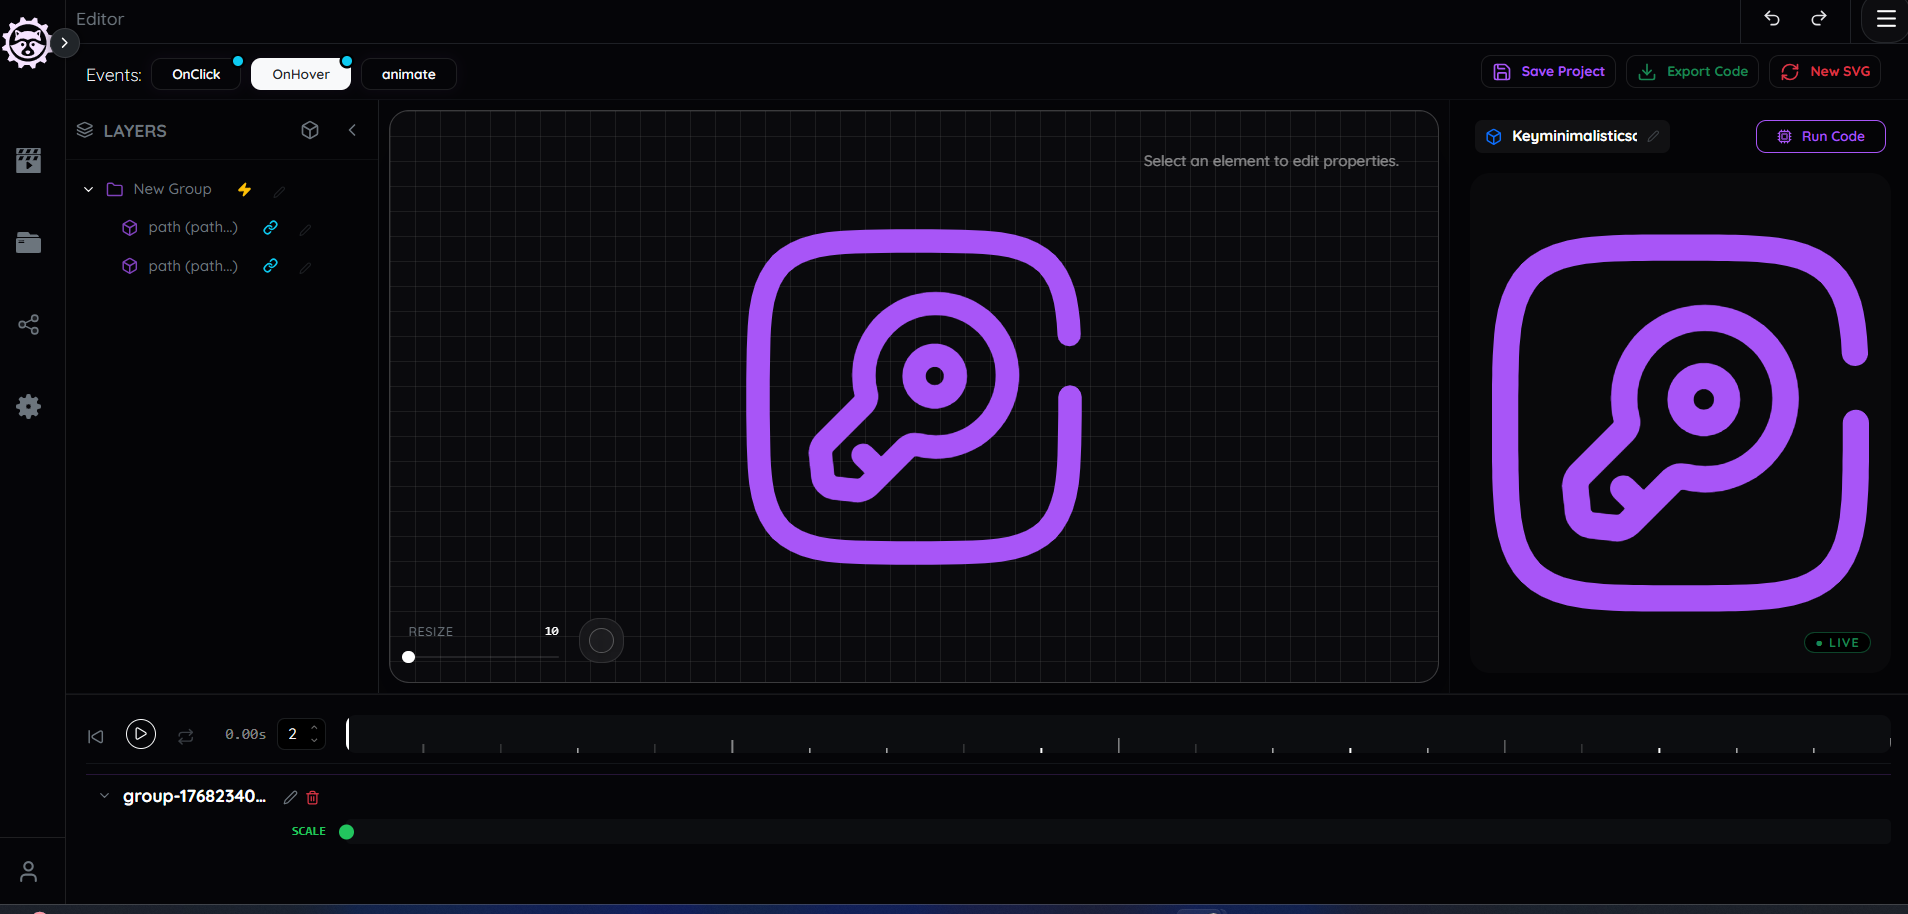Click the link icon on the first path layer

269,227
